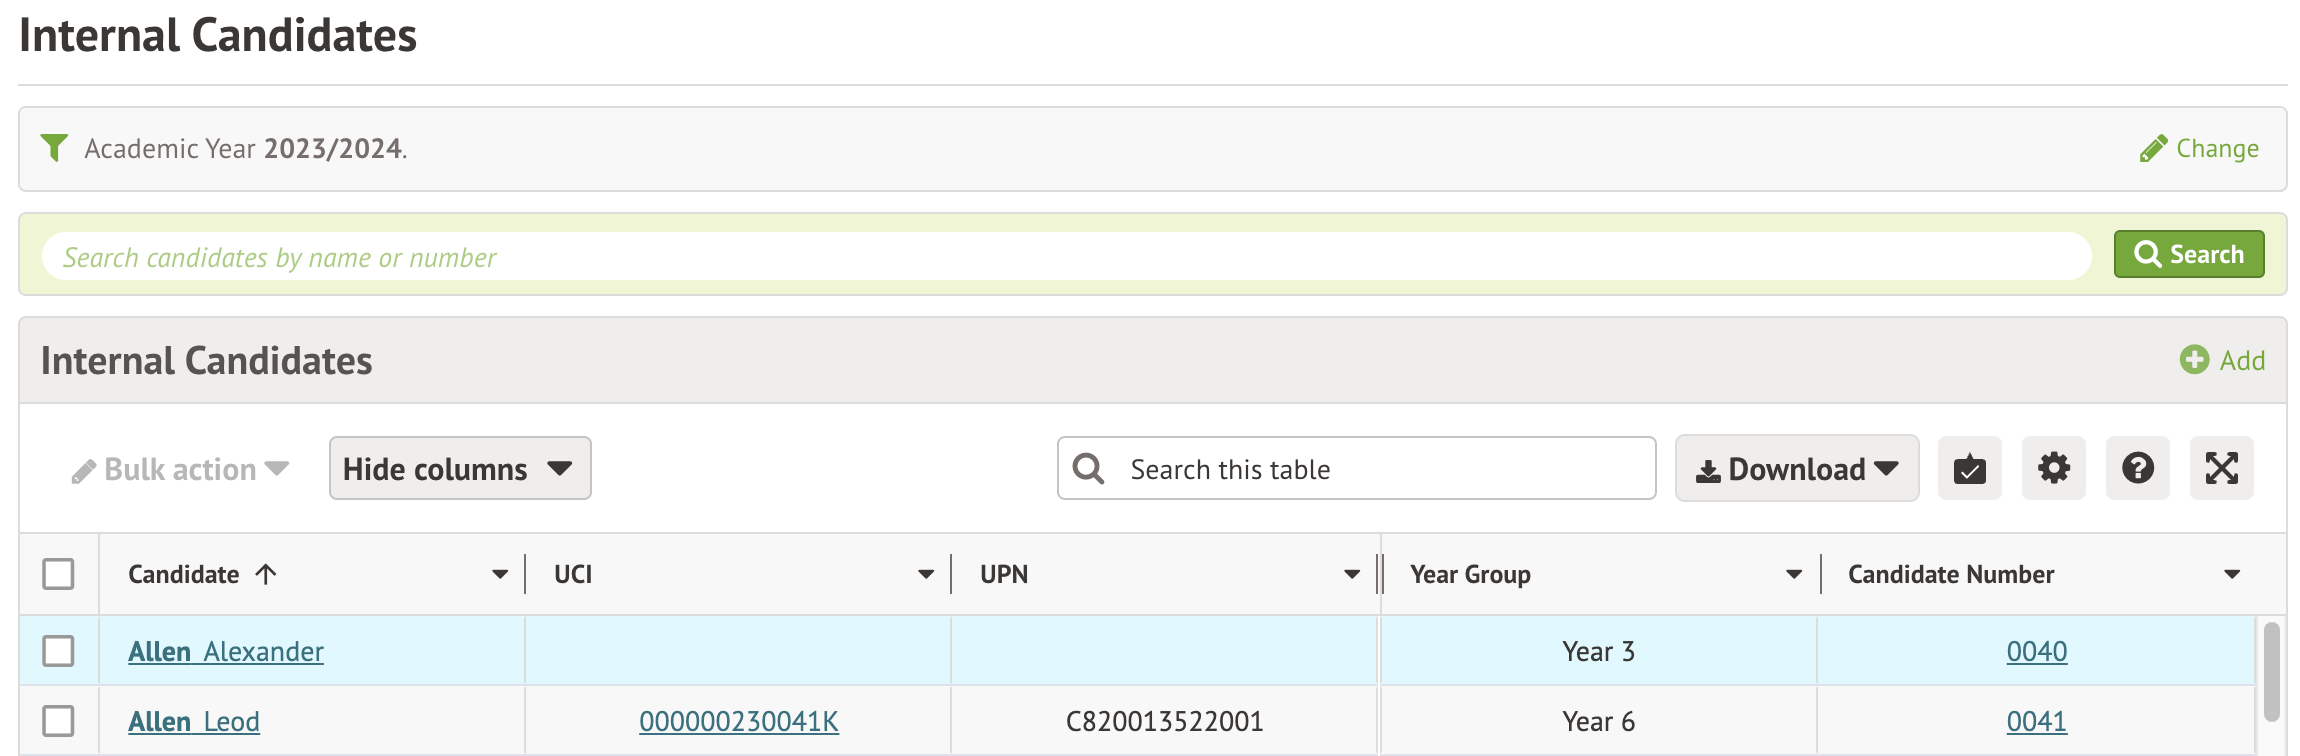Toggle the select all candidates checkbox
This screenshot has width=2300, height=756.
click(58, 574)
